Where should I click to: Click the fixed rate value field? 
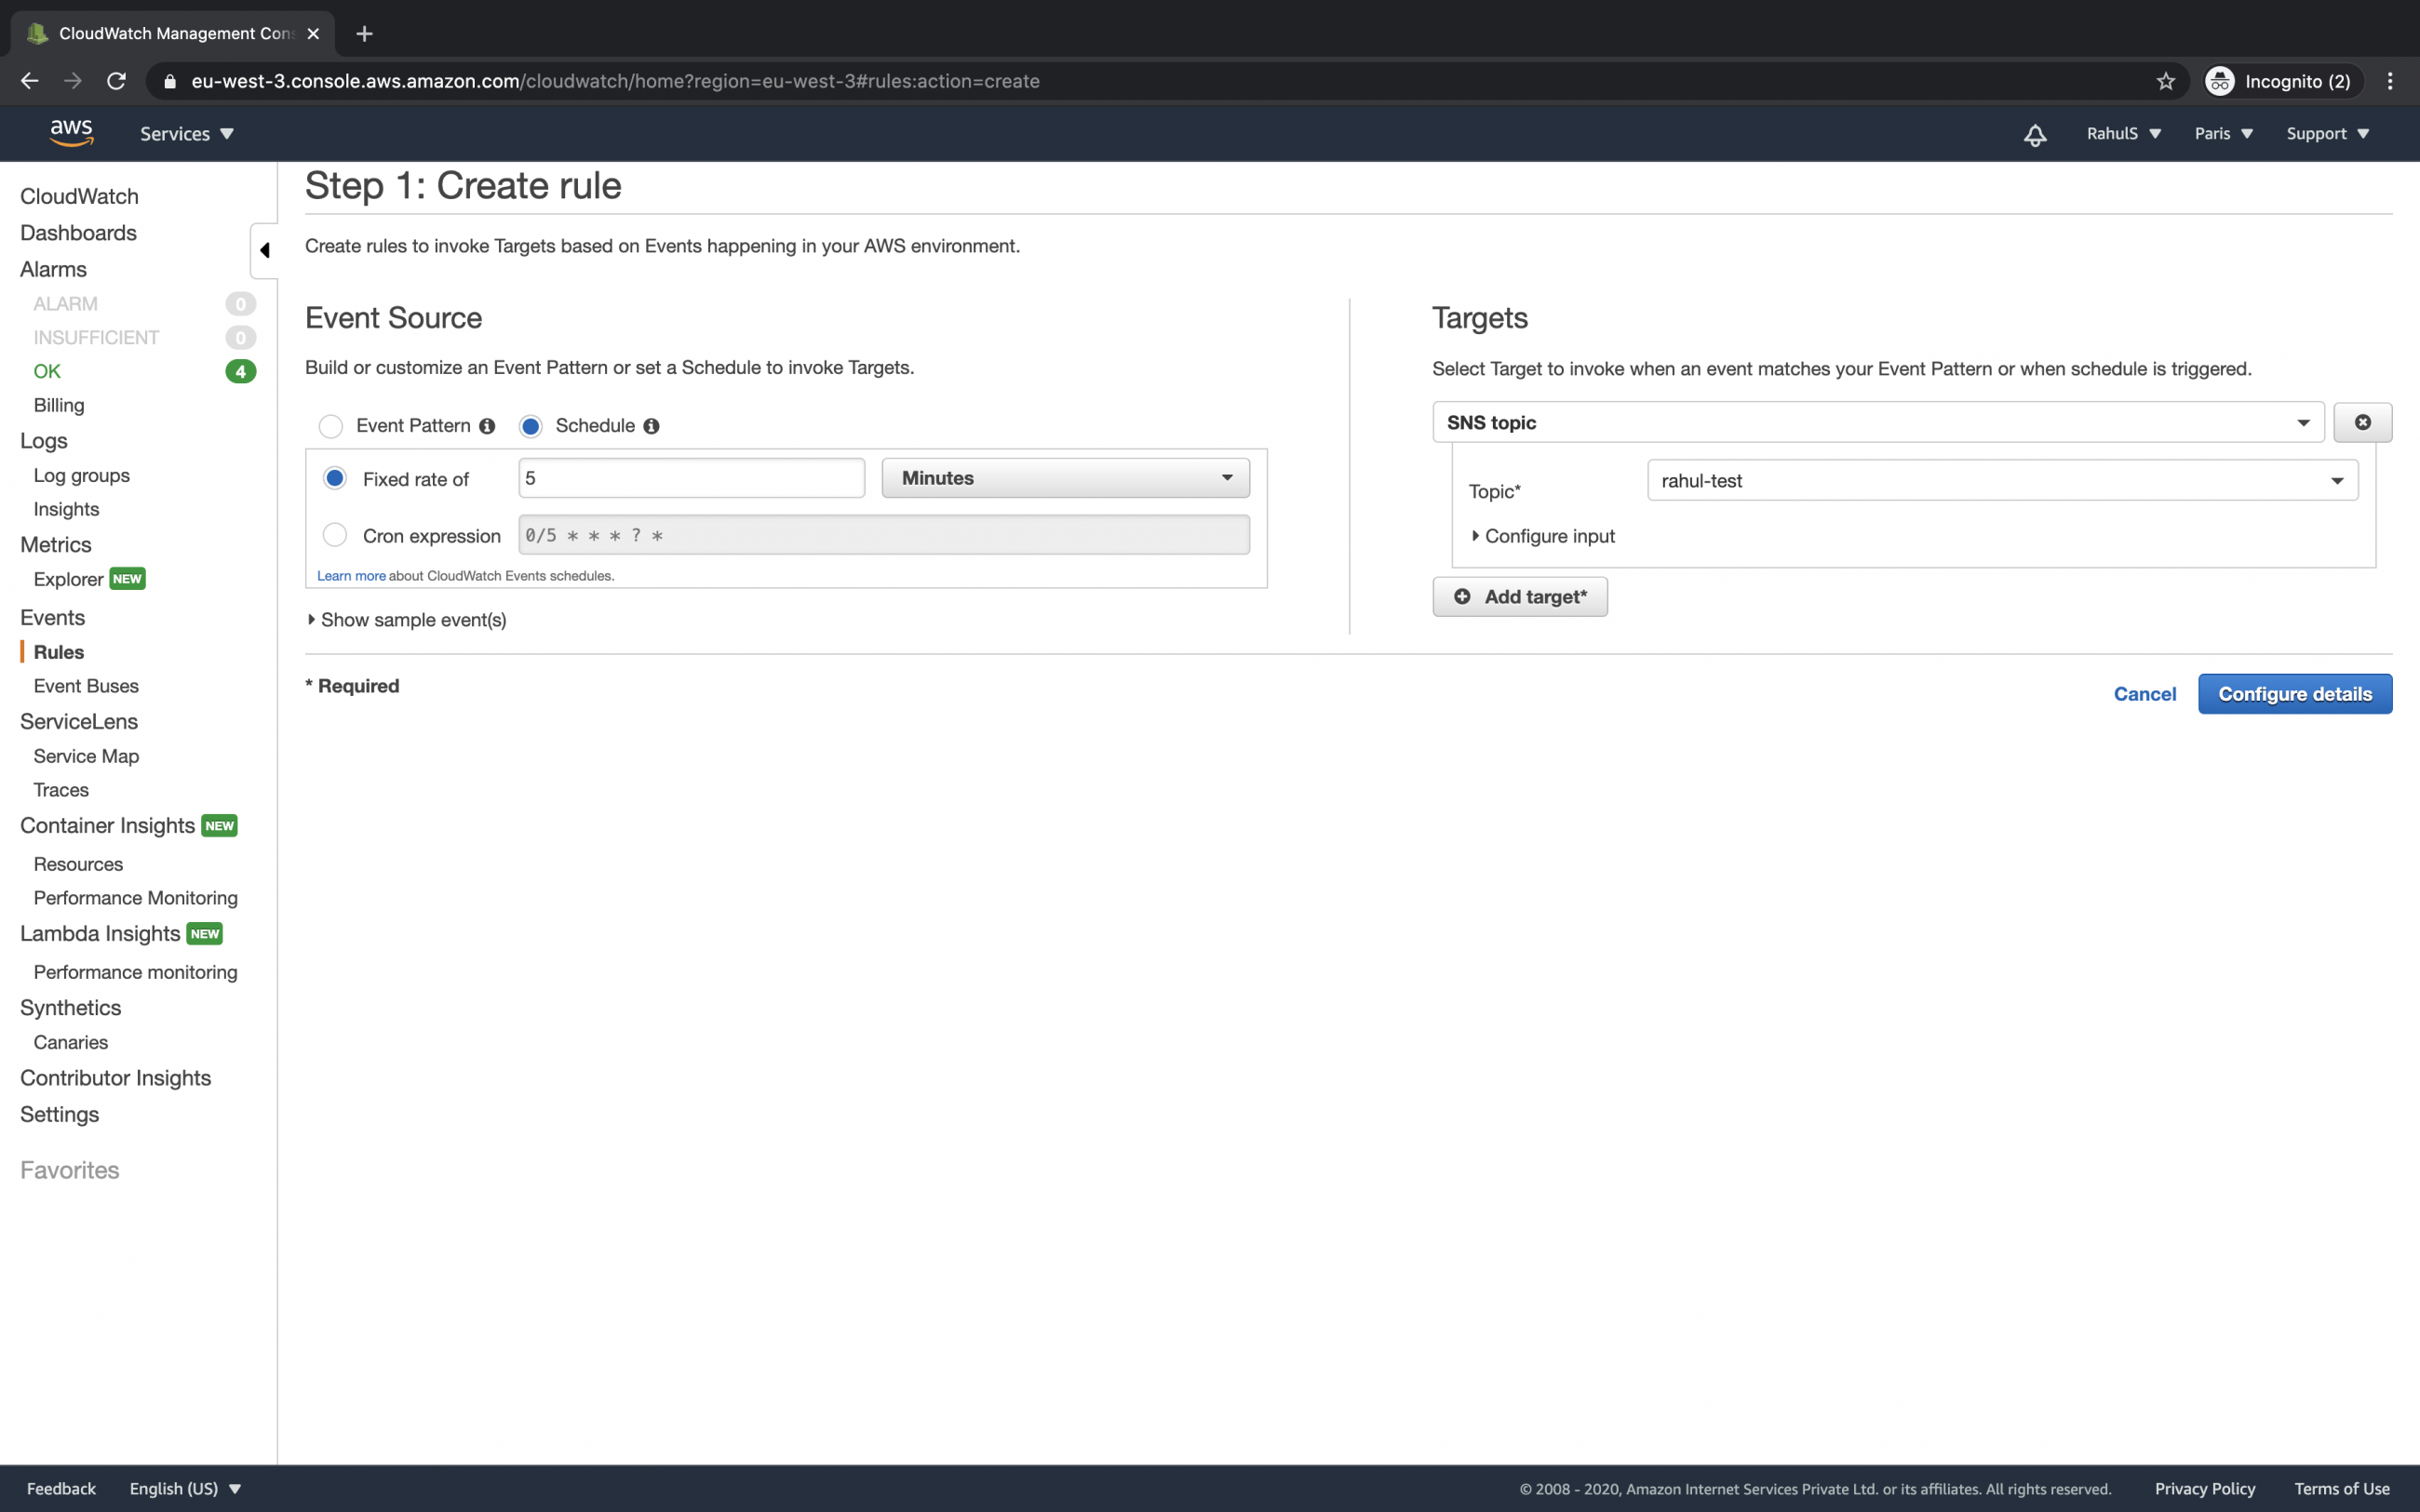point(692,478)
